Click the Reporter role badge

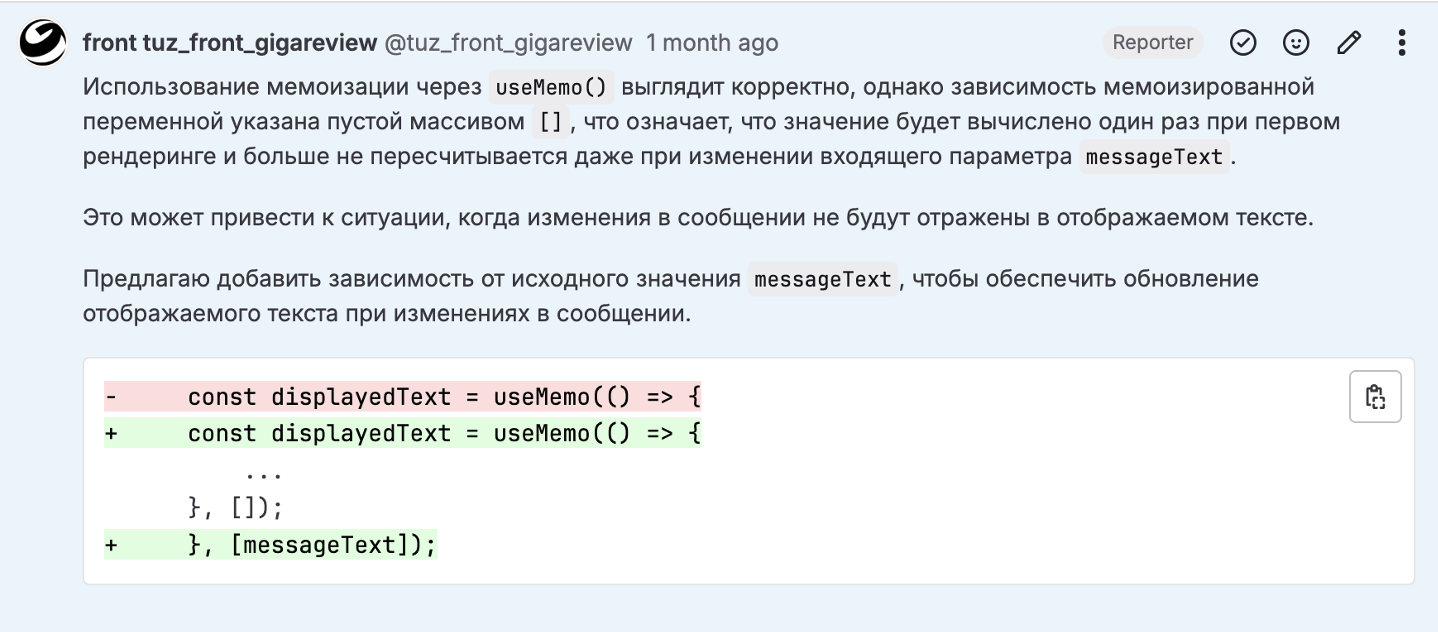1153,43
